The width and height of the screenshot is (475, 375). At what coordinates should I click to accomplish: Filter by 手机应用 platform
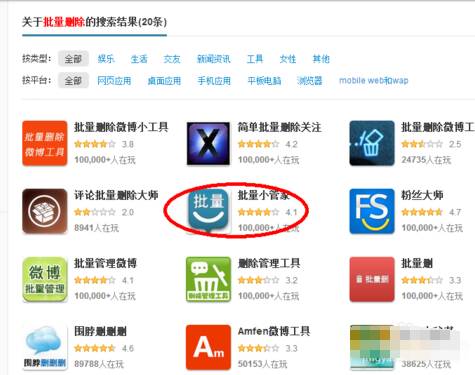pos(214,81)
